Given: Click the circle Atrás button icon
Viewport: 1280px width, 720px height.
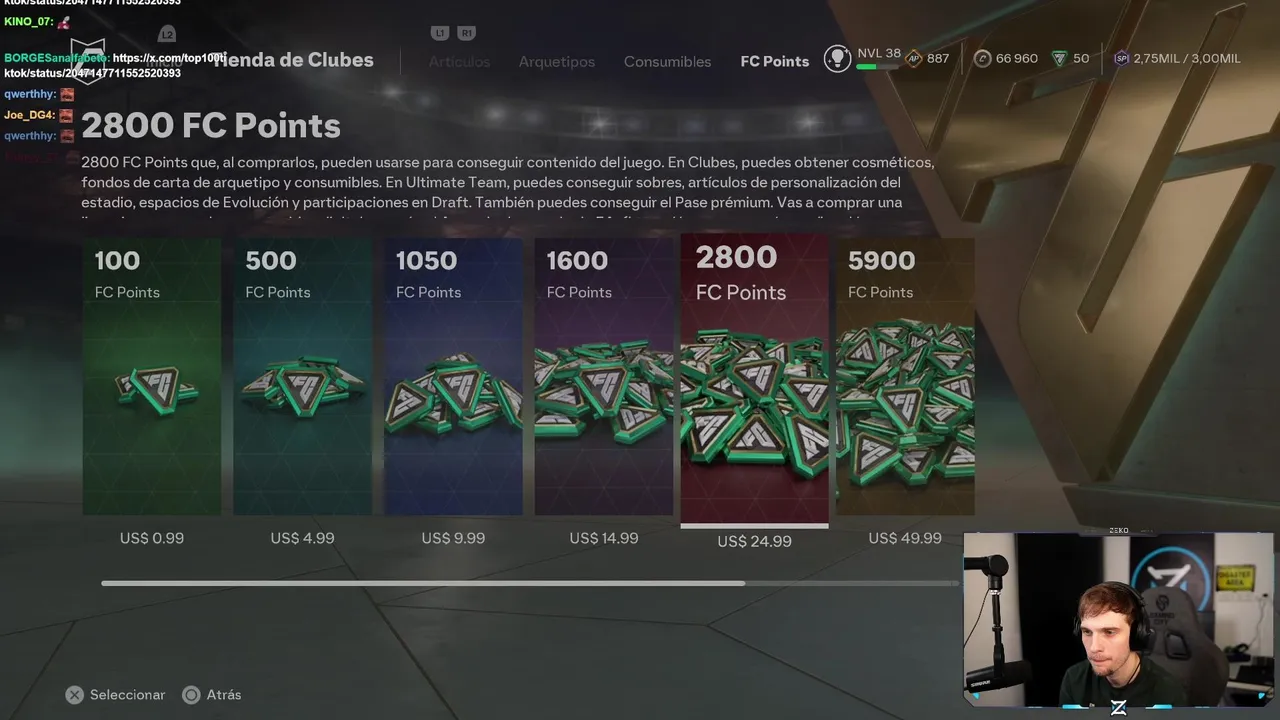Looking at the screenshot, I should pos(191,695).
